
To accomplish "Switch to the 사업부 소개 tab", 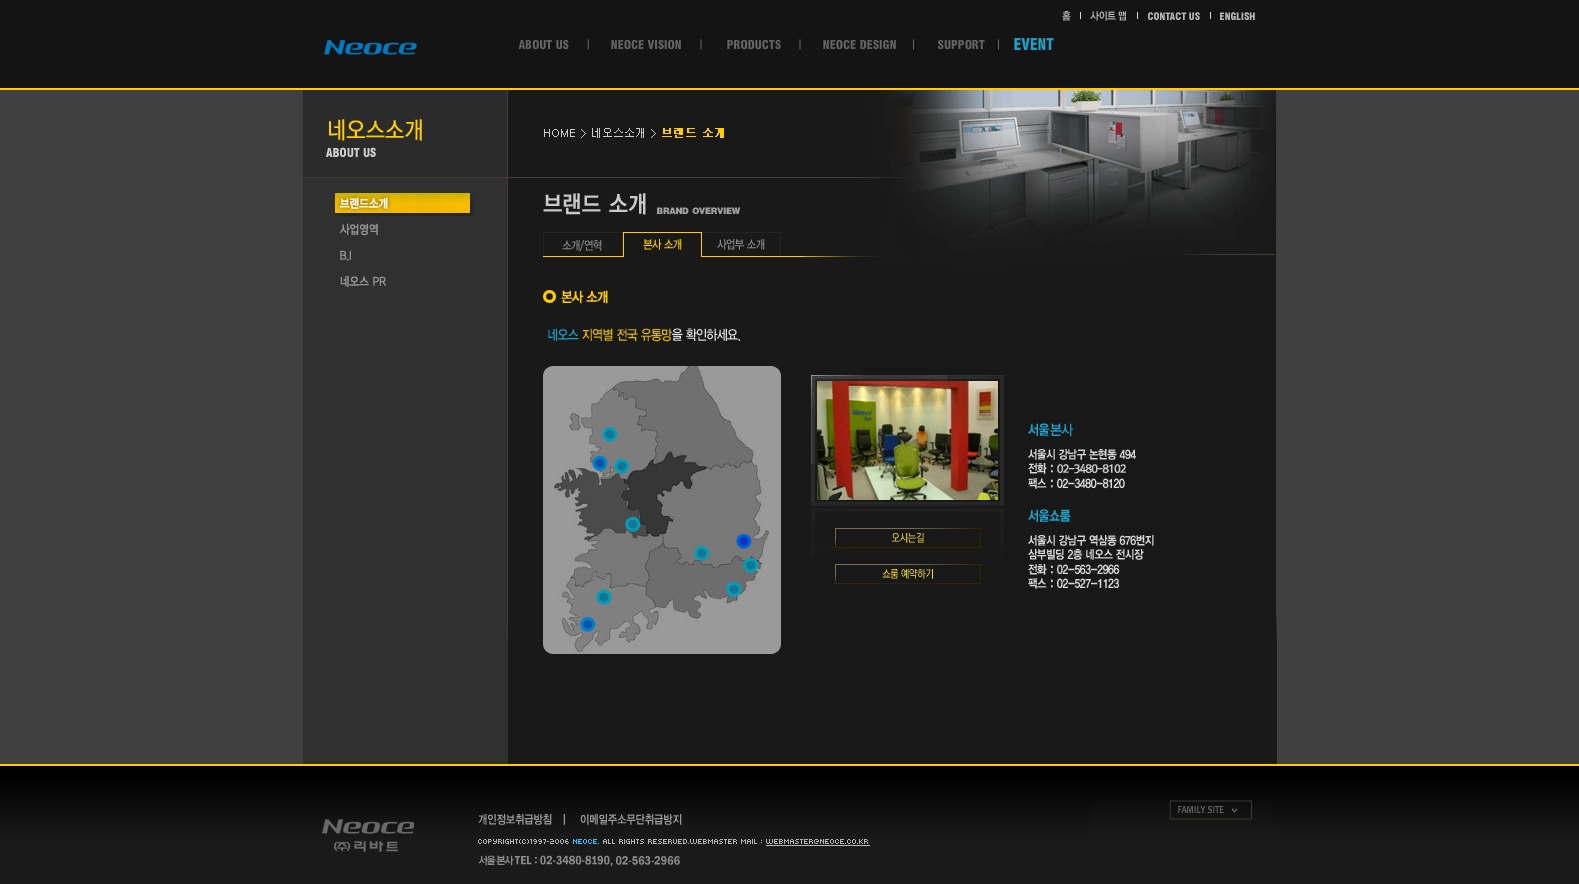I will click(x=741, y=245).
